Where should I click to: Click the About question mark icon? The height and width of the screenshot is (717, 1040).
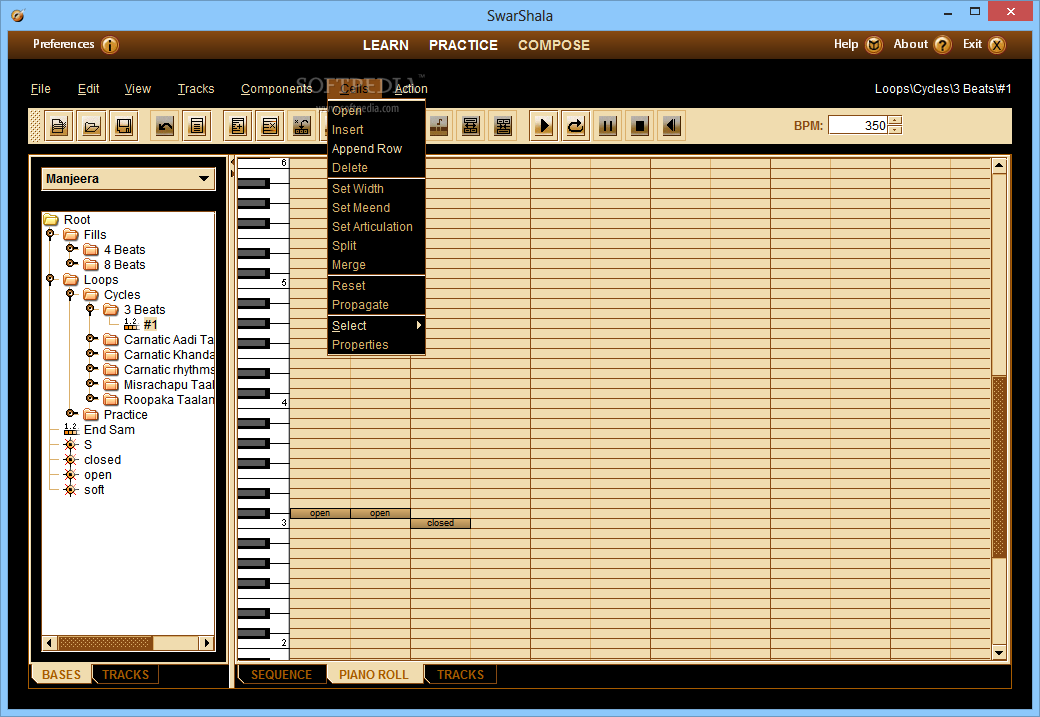(942, 45)
